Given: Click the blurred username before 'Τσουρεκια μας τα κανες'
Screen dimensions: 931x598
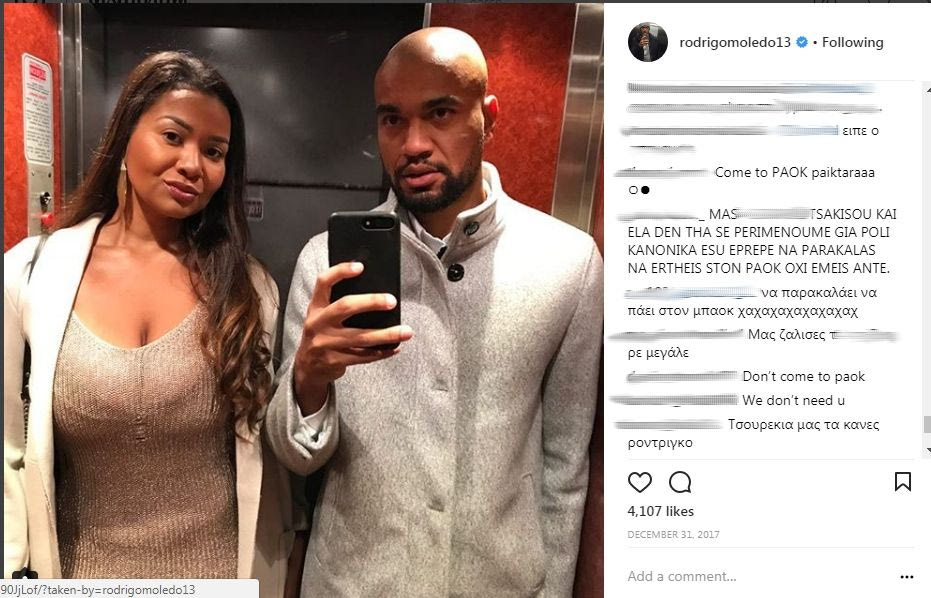Looking at the screenshot, I should [669, 425].
